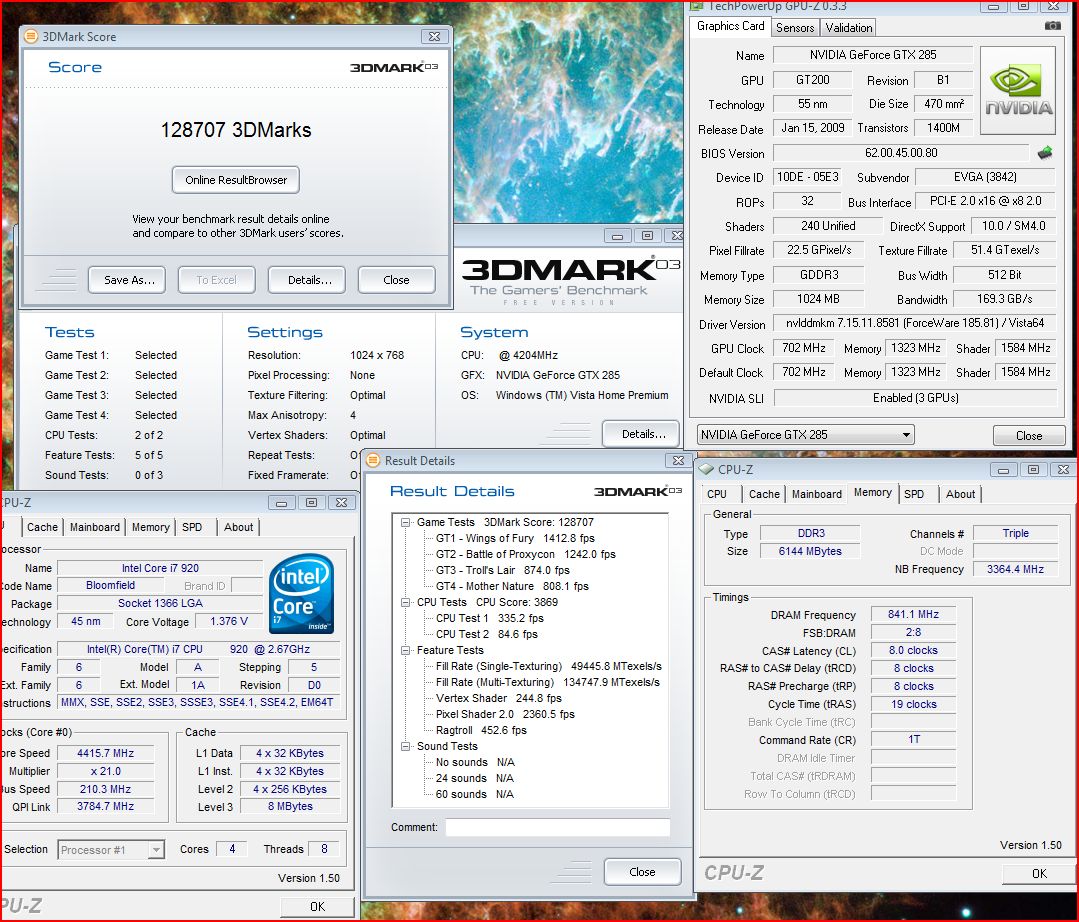Click OK in the right CPU-Z window
Screen dimensions: 1079x922
[x=1039, y=873]
